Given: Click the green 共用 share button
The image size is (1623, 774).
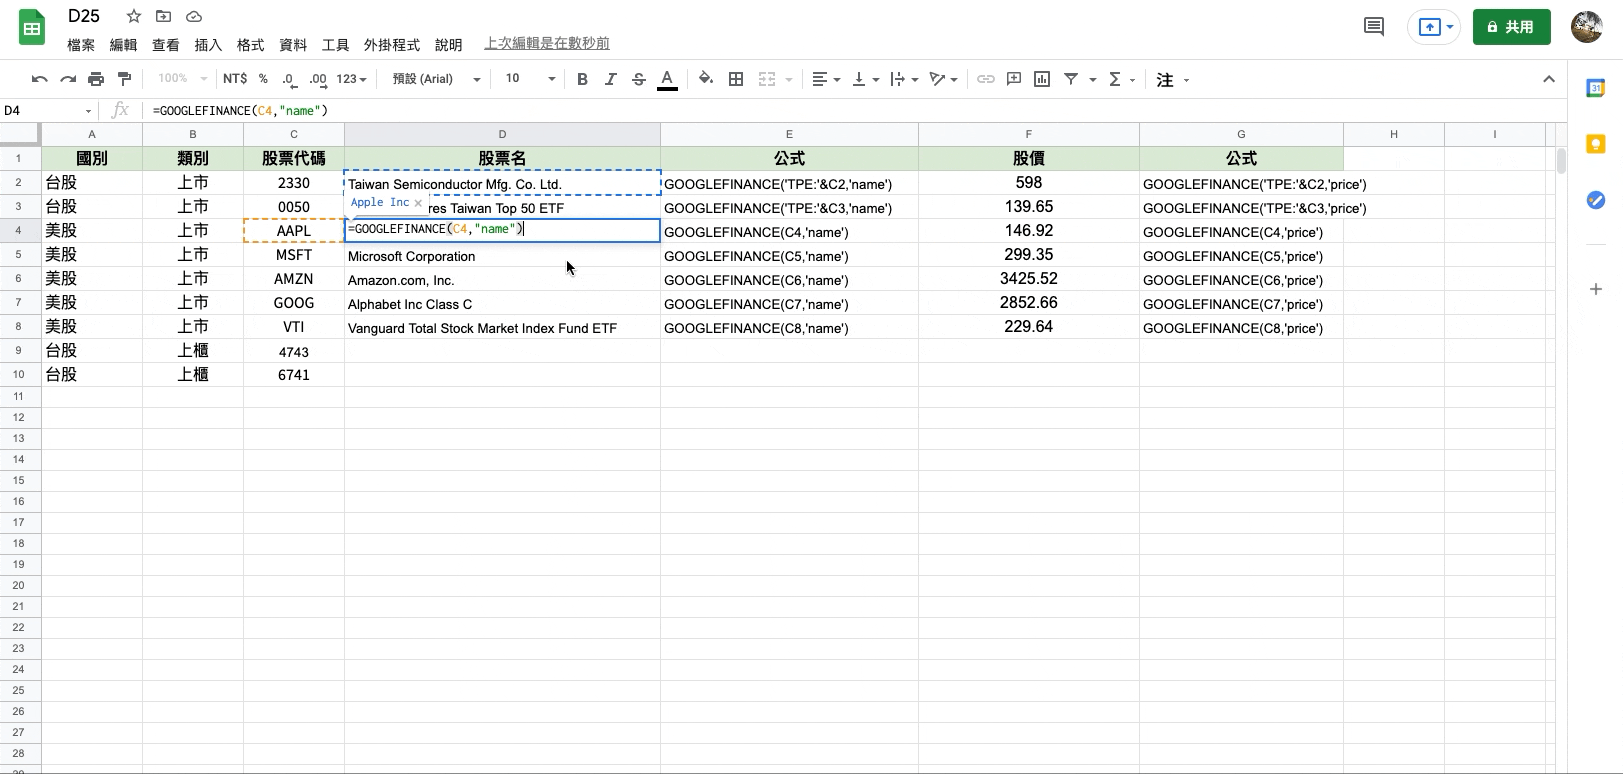Looking at the screenshot, I should tap(1511, 27).
